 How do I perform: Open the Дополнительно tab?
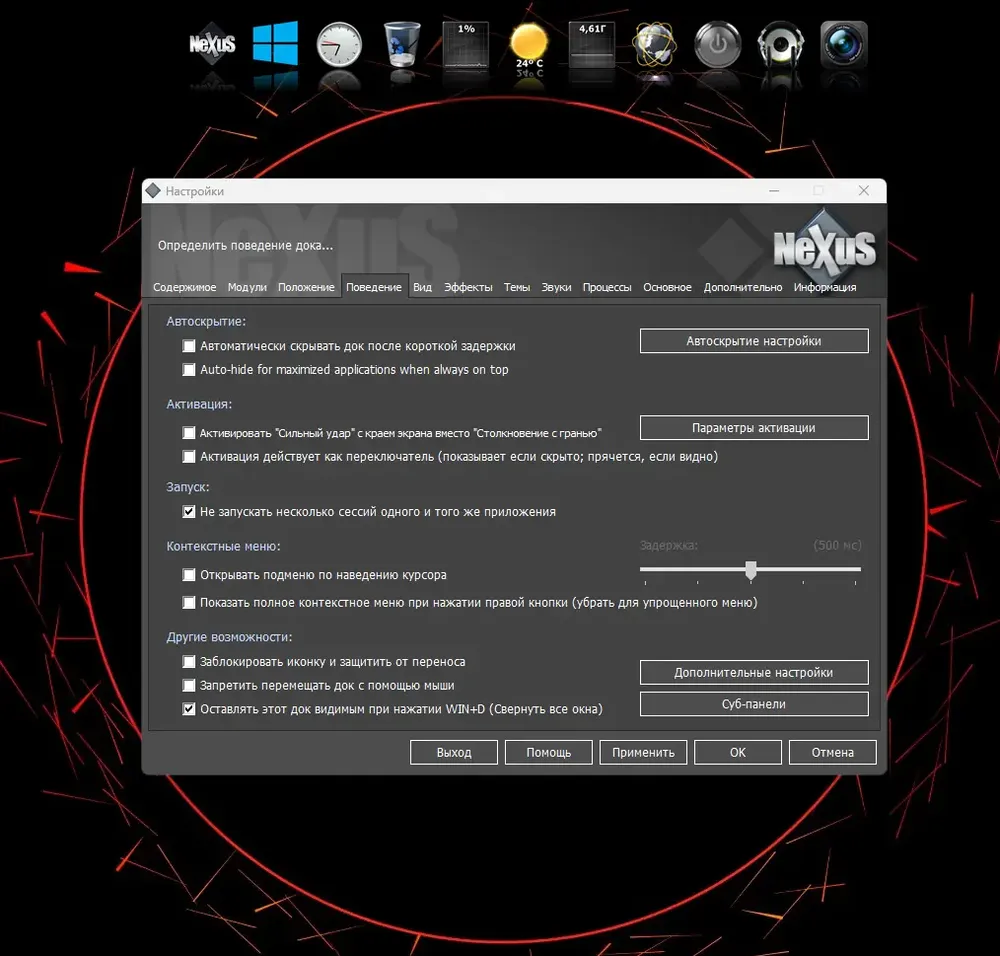[742, 287]
